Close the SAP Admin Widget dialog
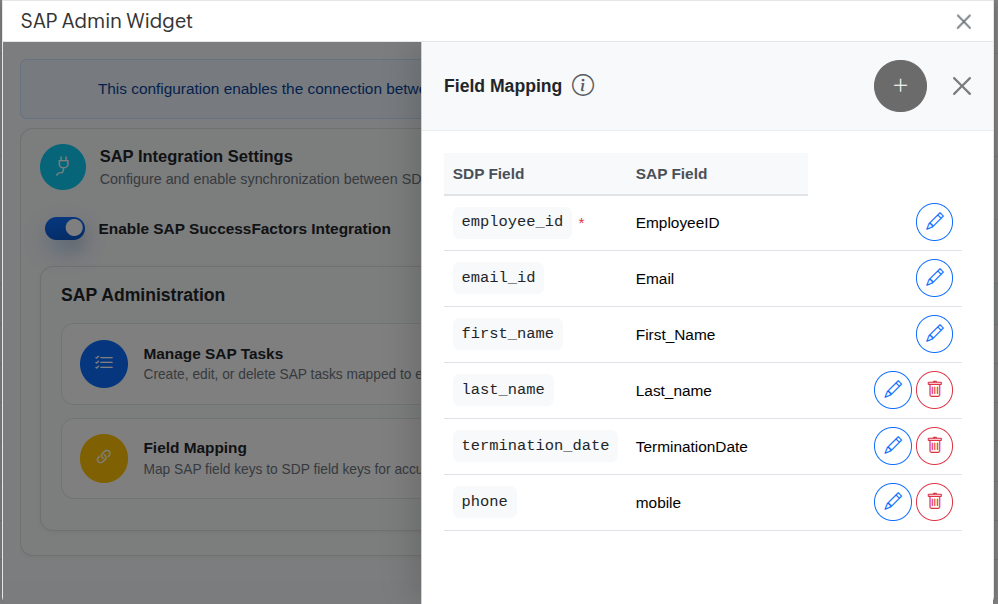 (x=963, y=22)
